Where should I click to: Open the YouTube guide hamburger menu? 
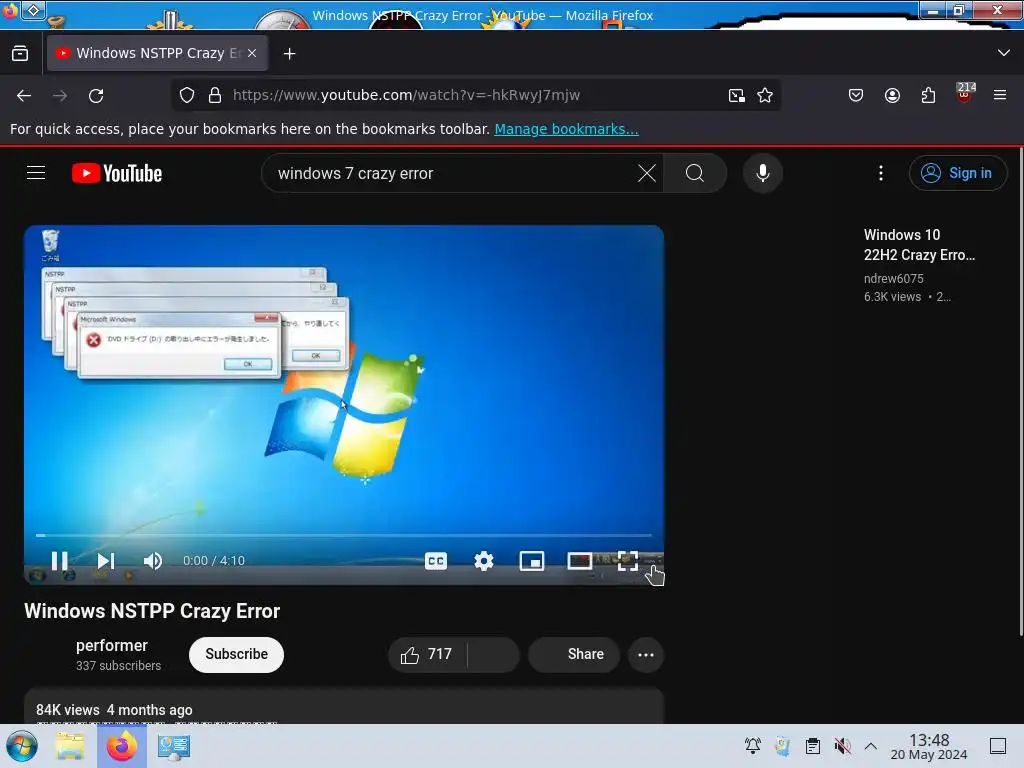point(36,173)
